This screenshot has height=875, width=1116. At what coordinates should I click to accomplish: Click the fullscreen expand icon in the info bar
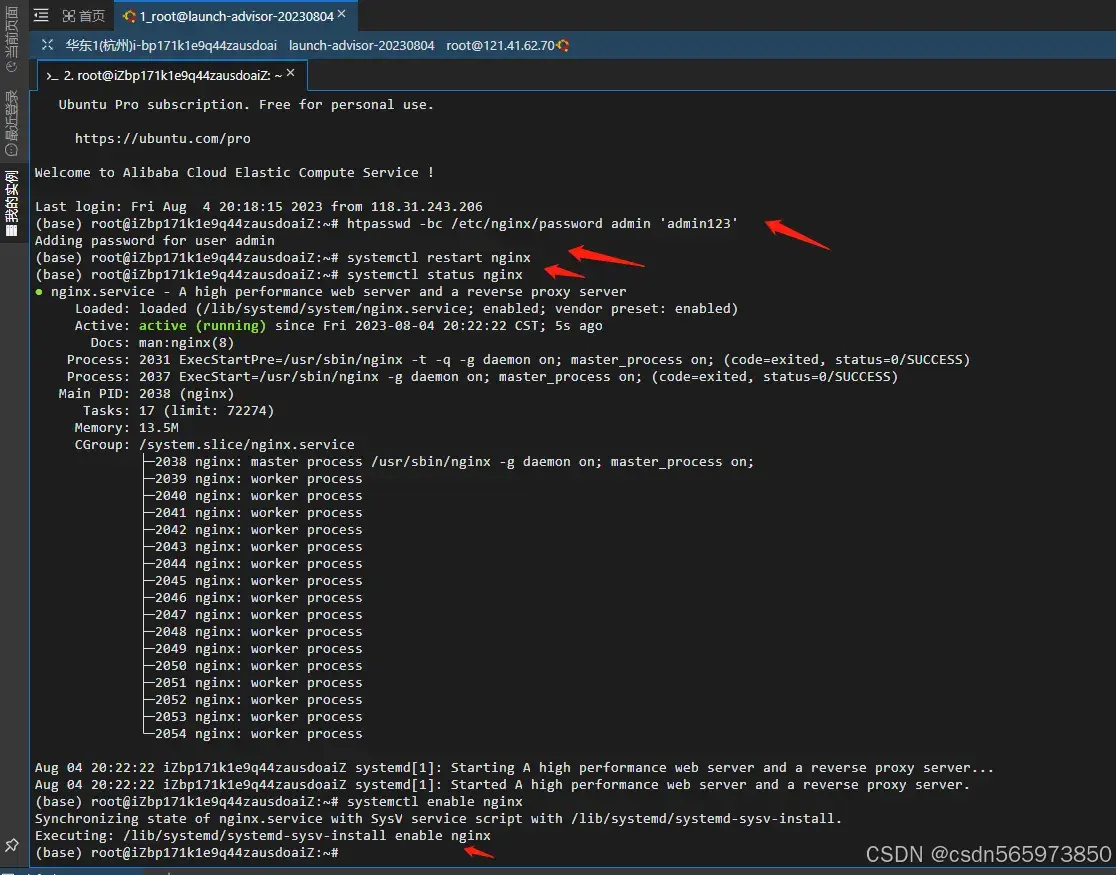point(47,45)
